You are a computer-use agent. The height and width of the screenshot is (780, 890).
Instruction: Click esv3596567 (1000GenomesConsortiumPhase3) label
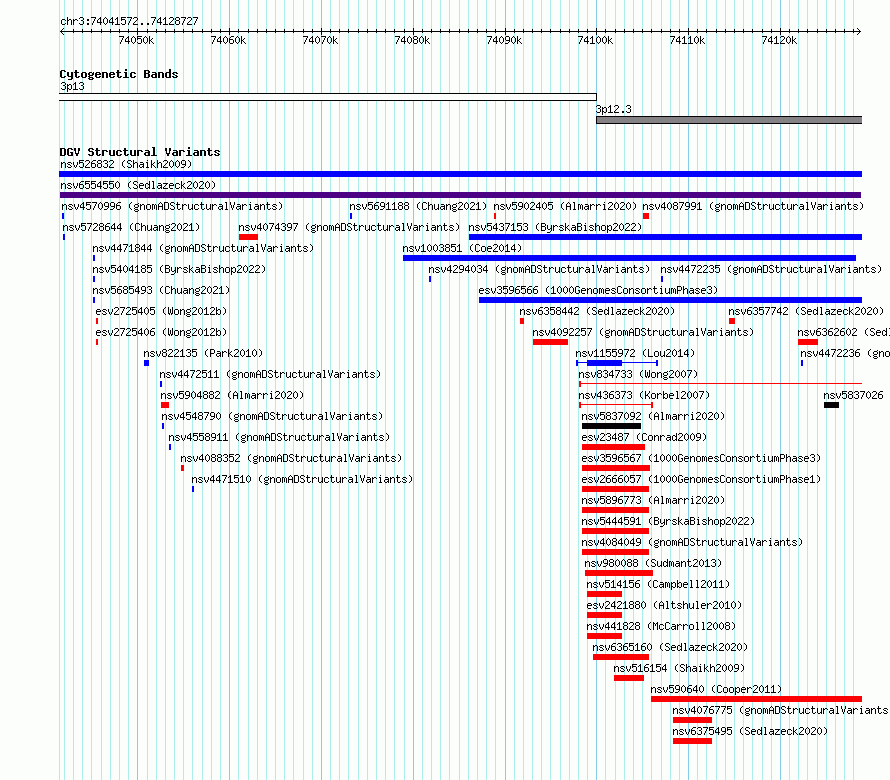tap(702, 458)
